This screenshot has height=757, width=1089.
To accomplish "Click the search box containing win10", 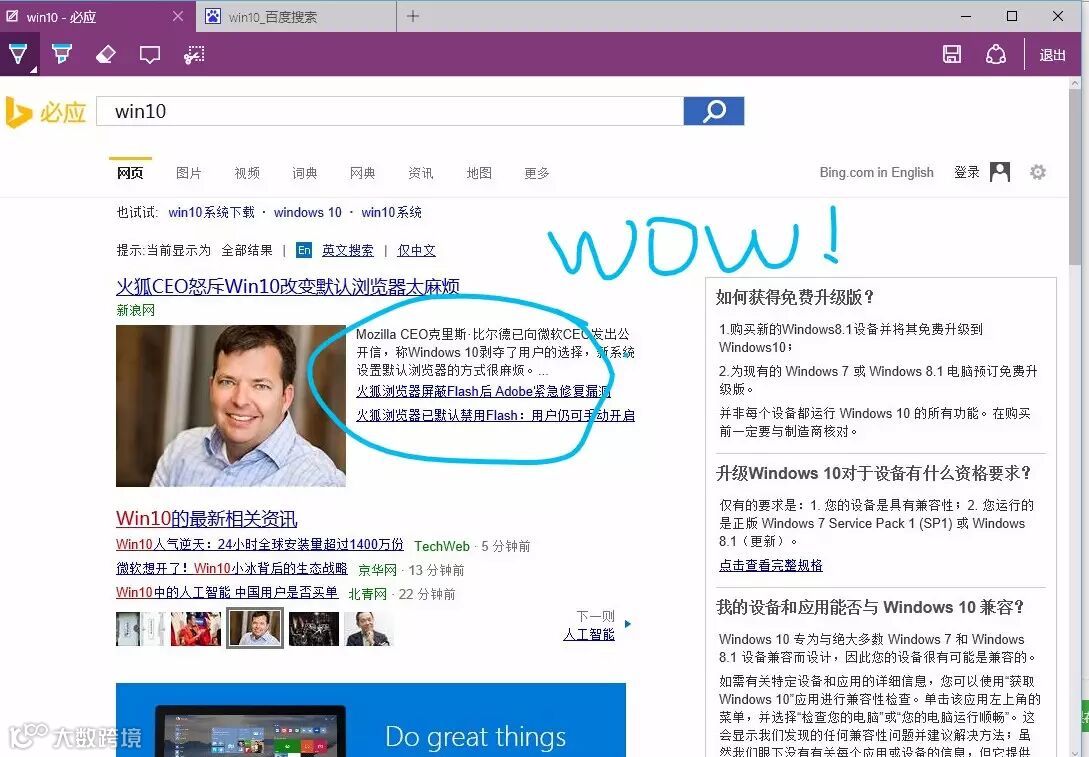I will tap(390, 111).
